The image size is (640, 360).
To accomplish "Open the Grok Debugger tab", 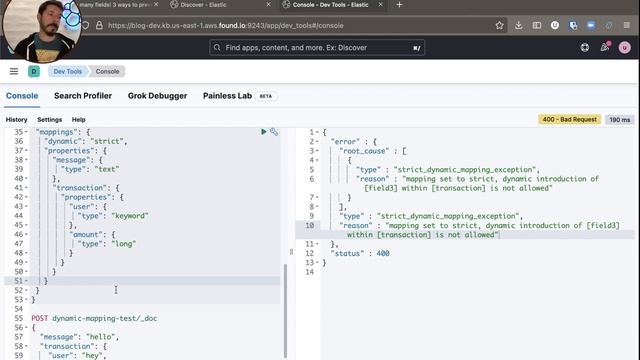I will pyautogui.click(x=157, y=96).
